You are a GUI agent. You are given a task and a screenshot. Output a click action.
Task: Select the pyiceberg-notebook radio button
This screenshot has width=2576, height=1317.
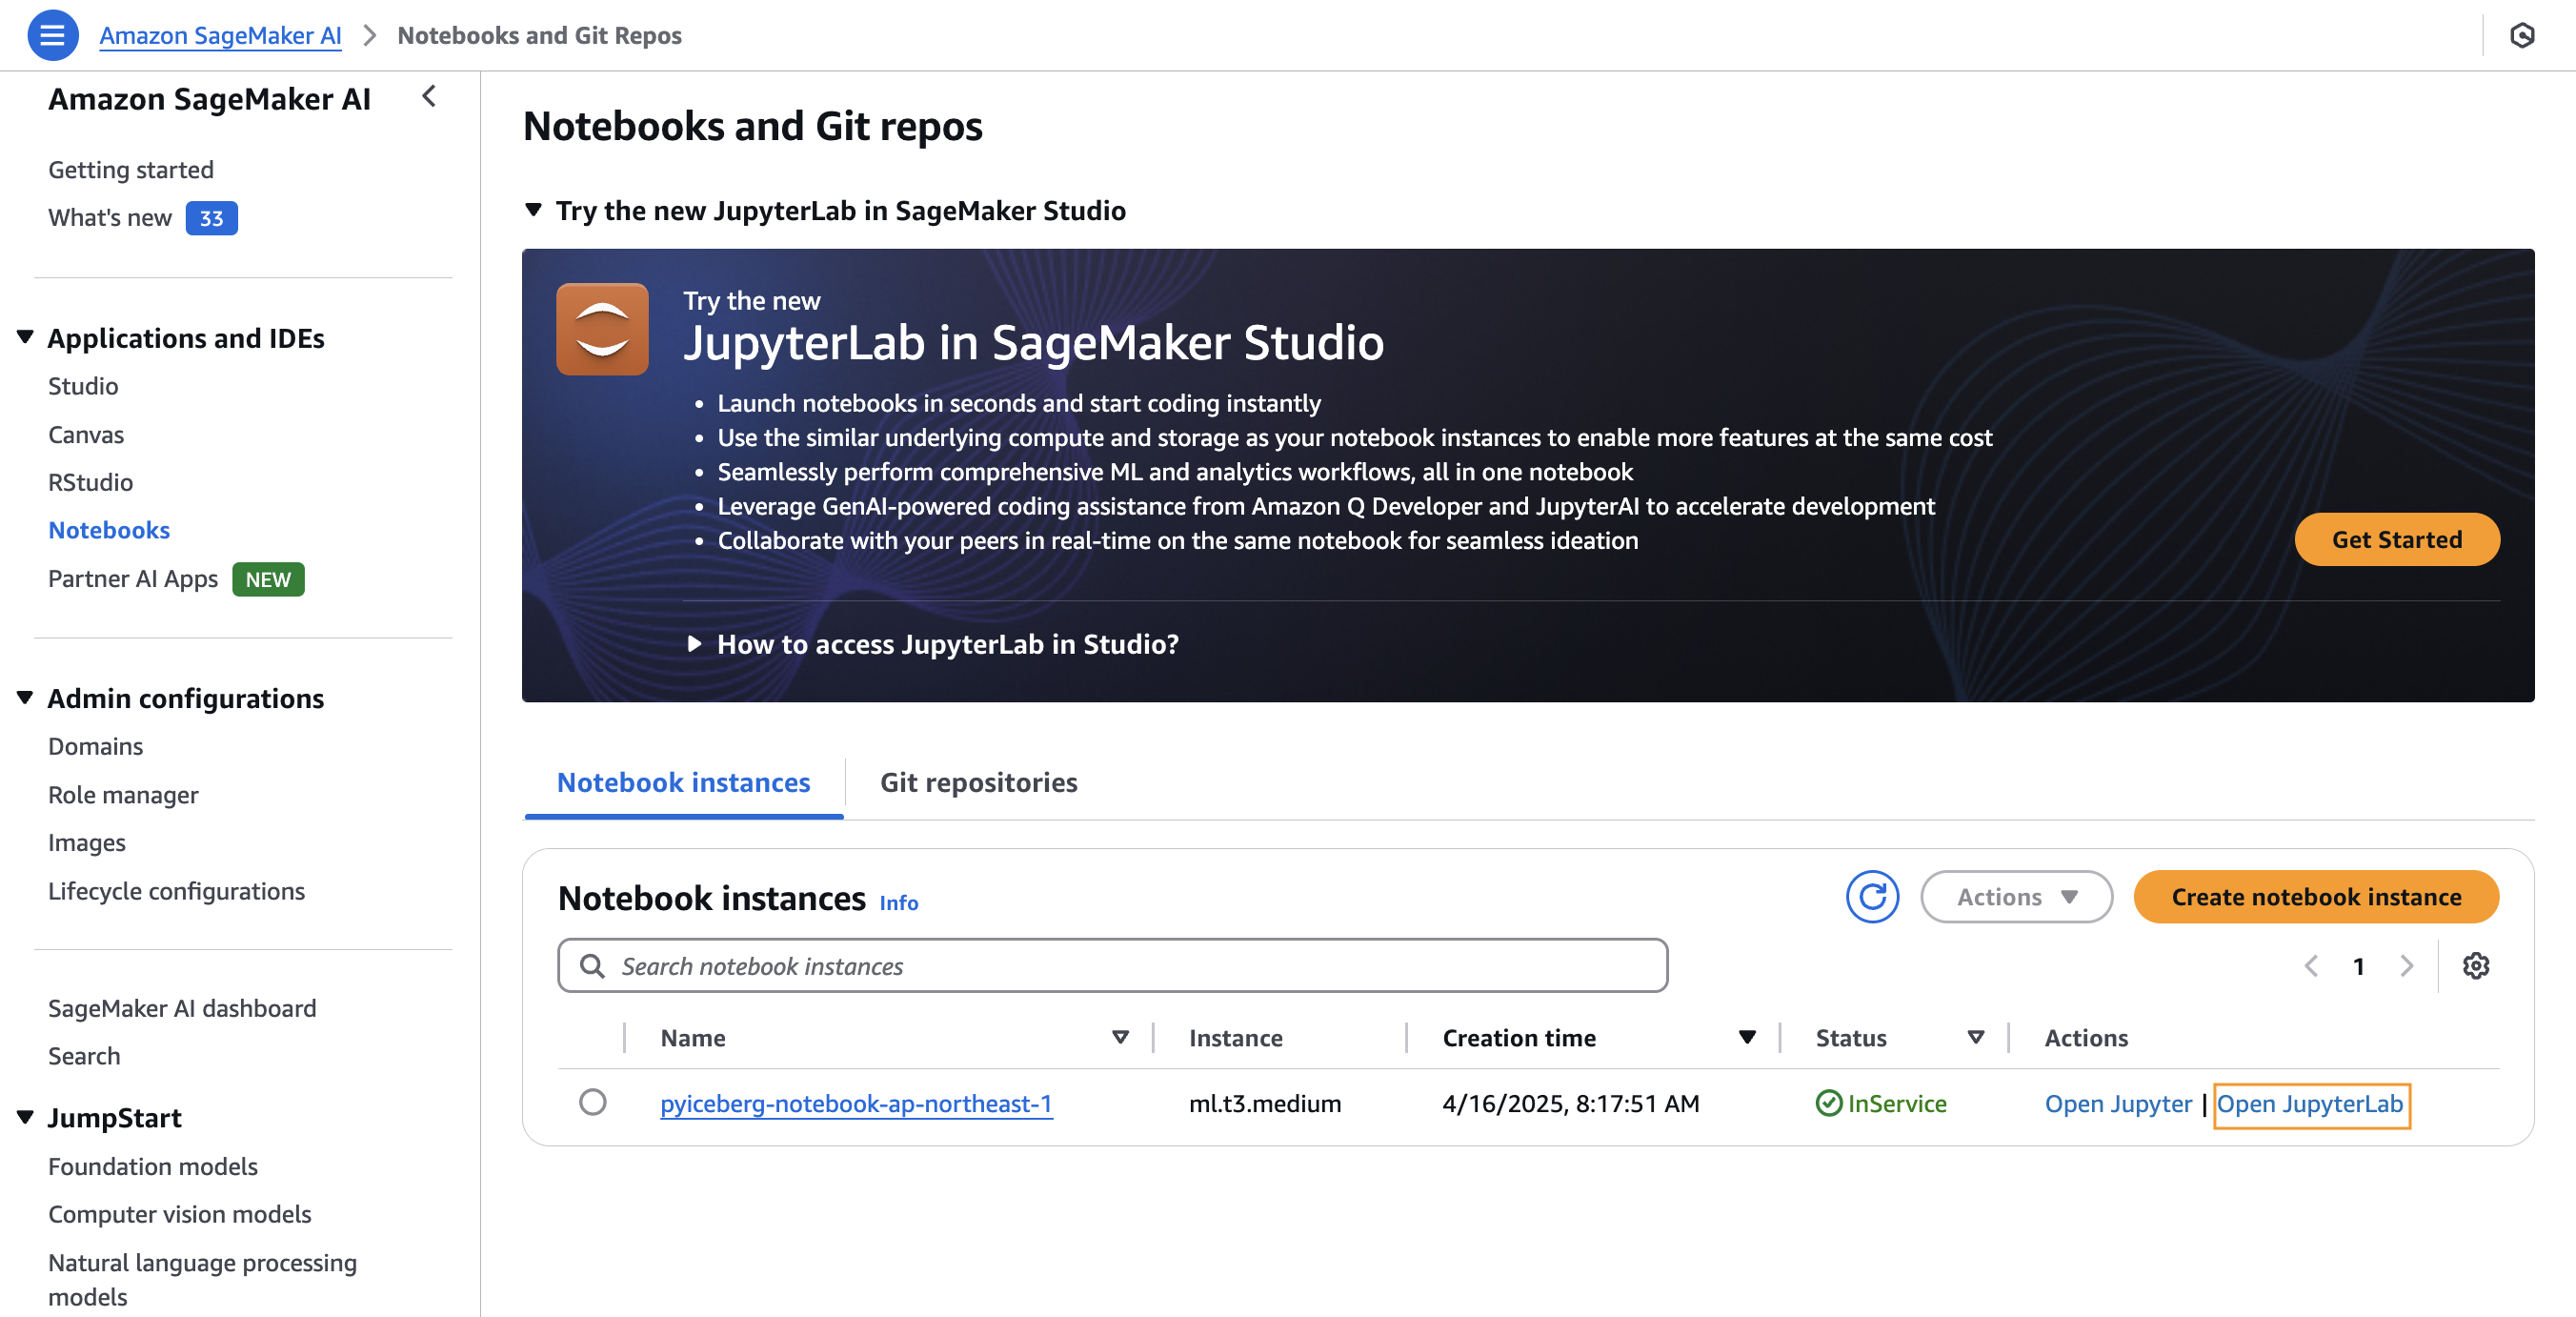[x=592, y=1102]
